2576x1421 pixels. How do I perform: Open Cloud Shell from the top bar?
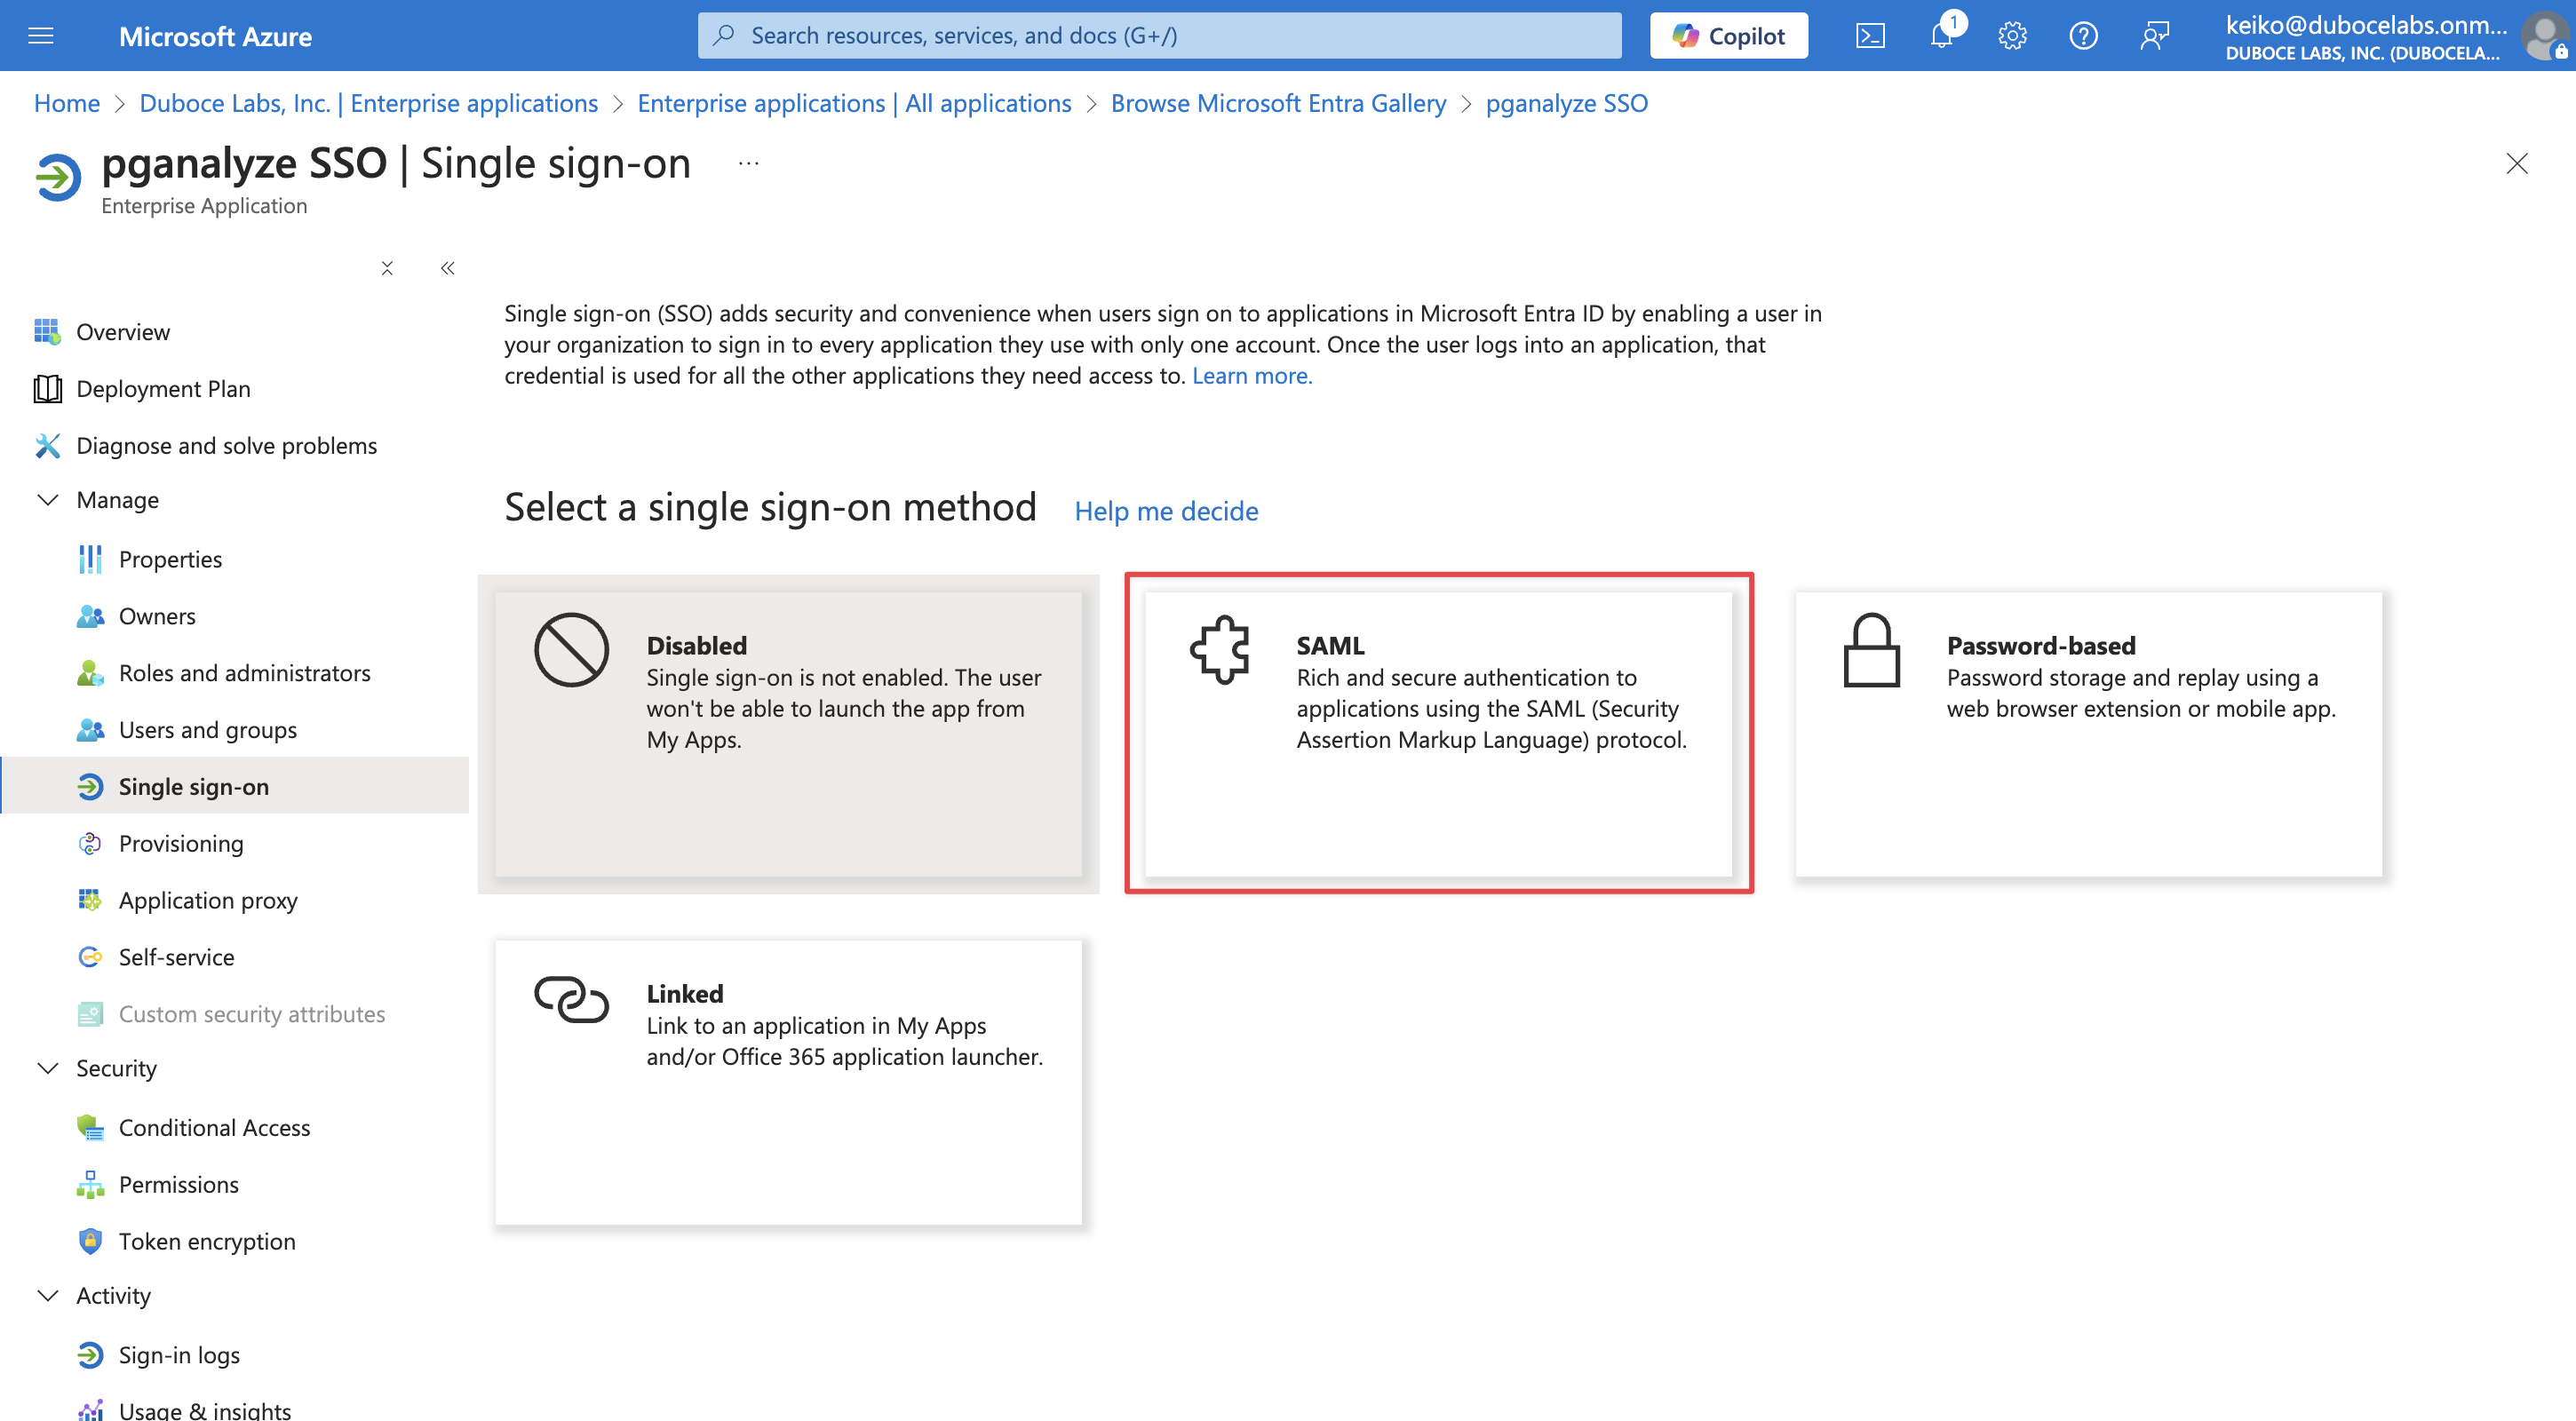coord(1870,36)
